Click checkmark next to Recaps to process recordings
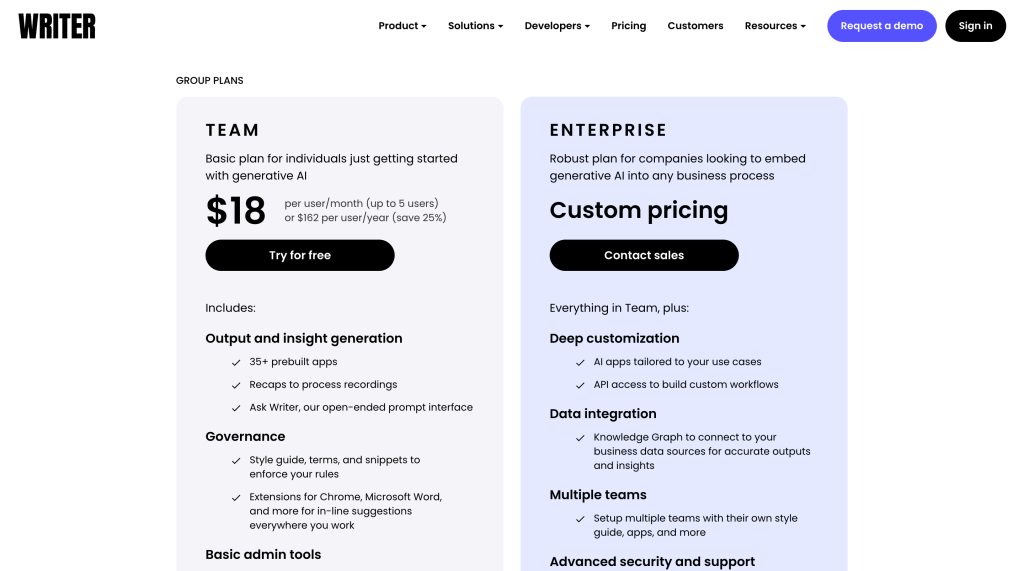The width and height of the screenshot is (1024, 571). (x=236, y=385)
